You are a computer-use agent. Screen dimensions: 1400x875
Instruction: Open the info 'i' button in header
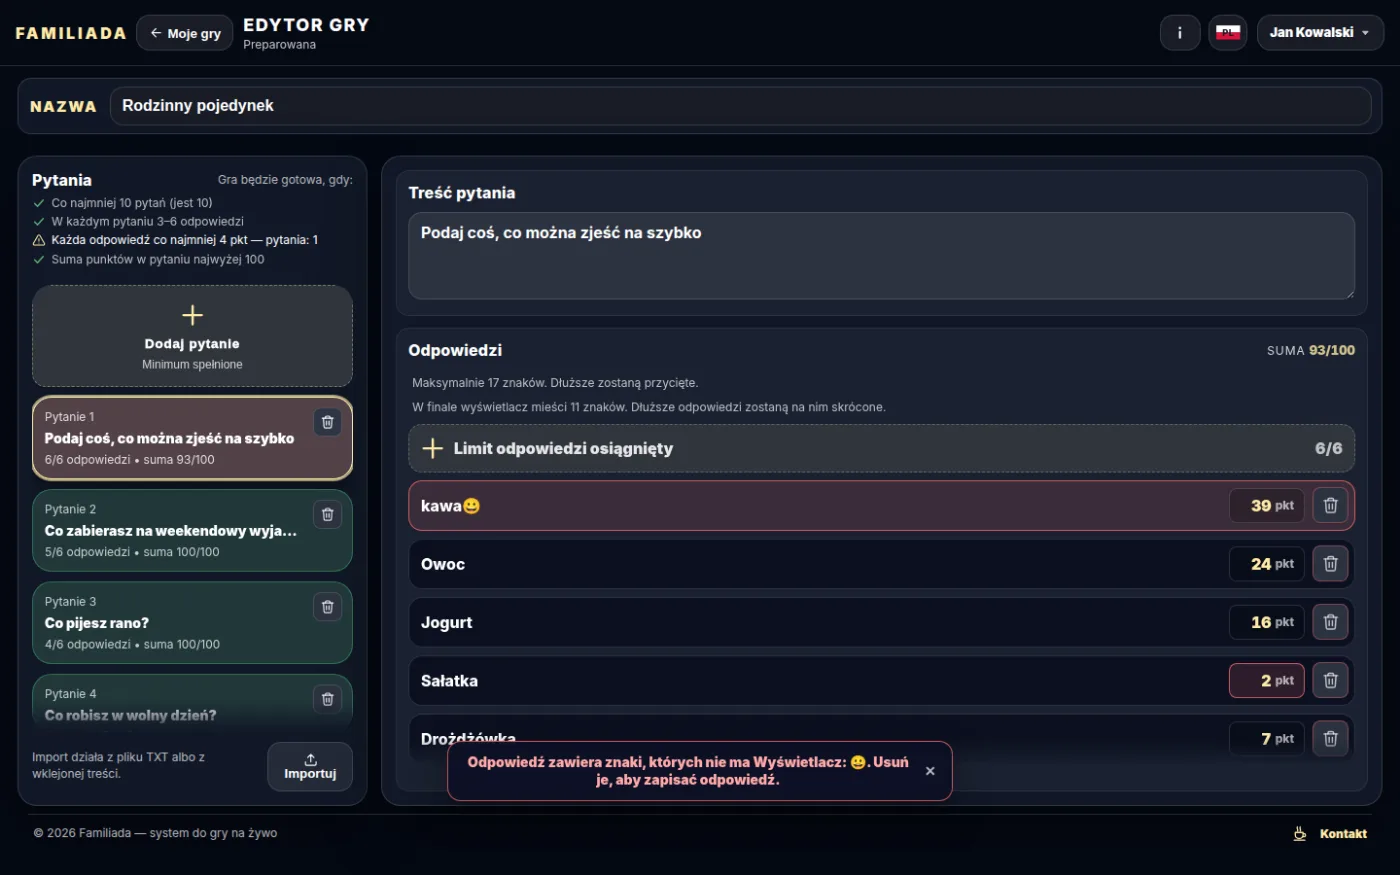[x=1180, y=33]
